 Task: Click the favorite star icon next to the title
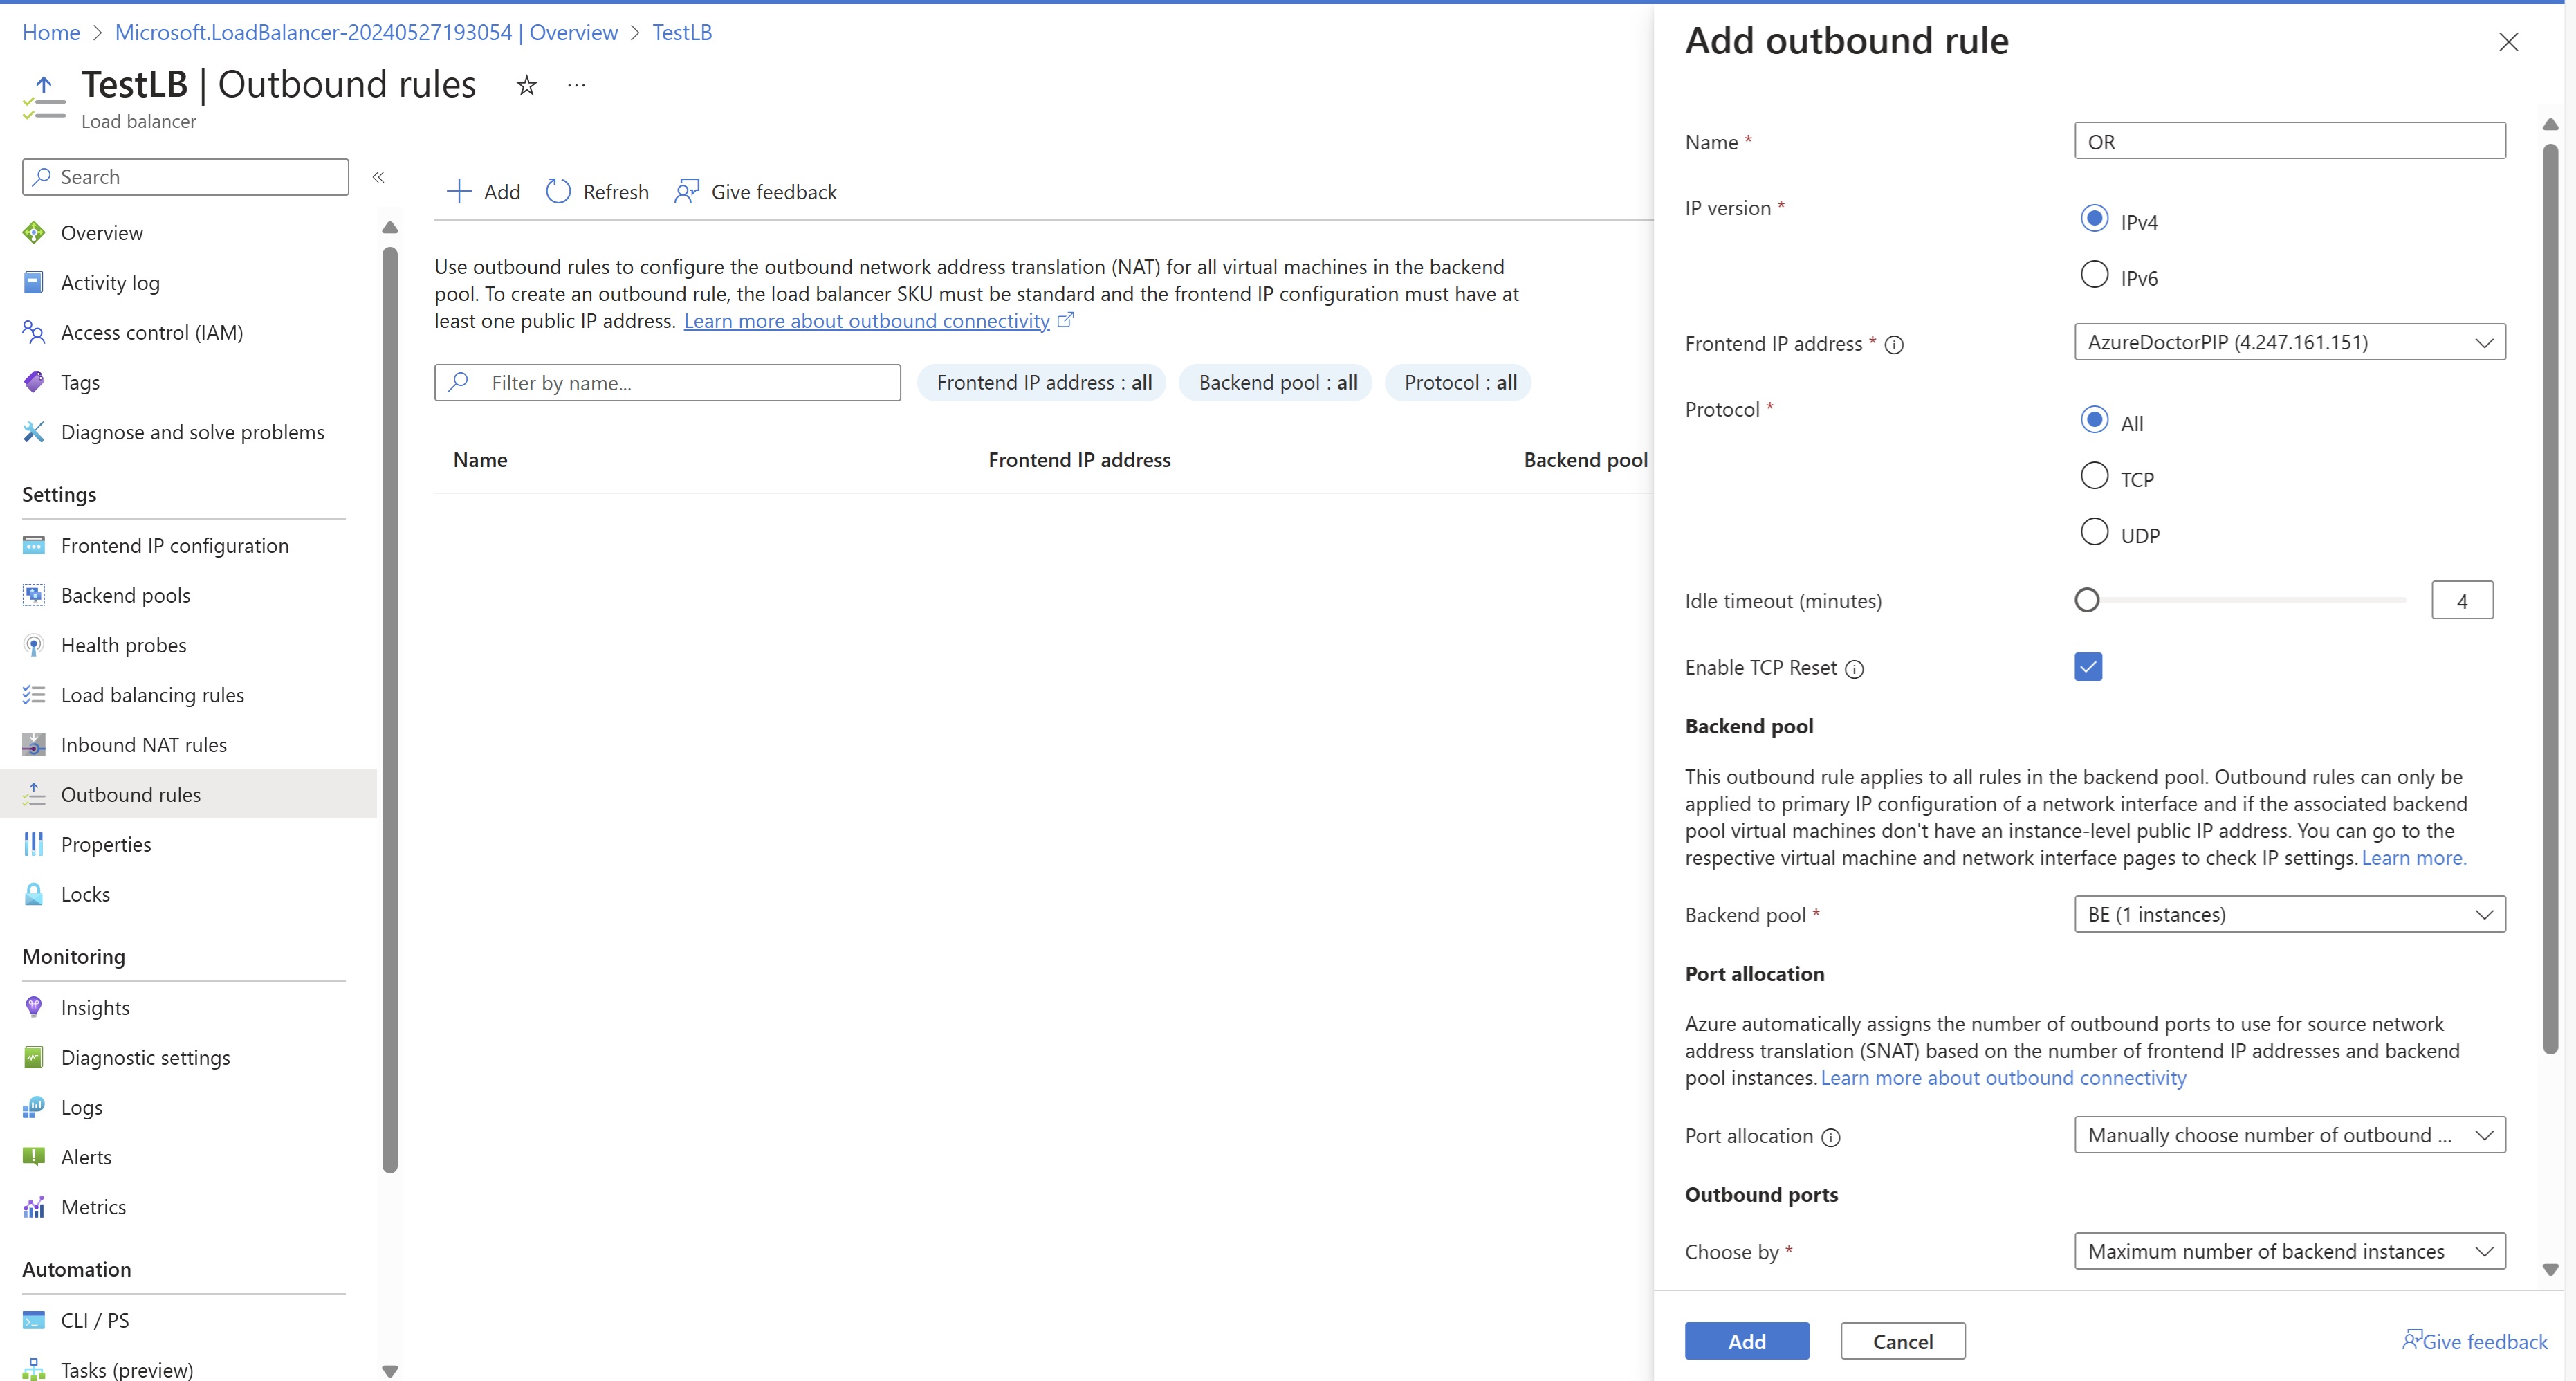(x=526, y=86)
